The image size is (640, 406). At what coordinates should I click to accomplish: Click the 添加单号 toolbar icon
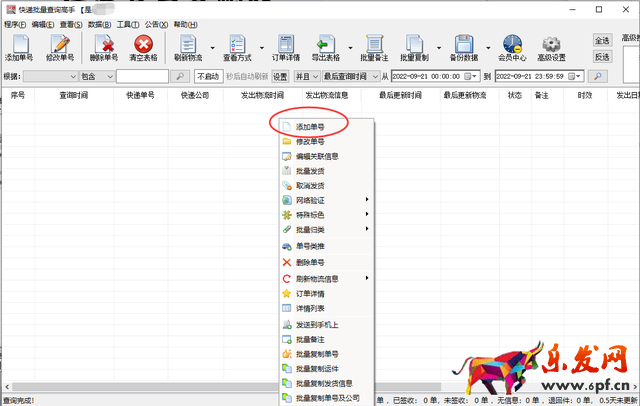click(19, 46)
